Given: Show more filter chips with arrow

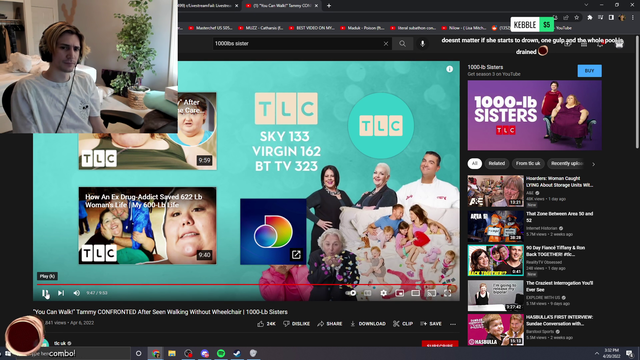Looking at the screenshot, I should click(x=593, y=164).
